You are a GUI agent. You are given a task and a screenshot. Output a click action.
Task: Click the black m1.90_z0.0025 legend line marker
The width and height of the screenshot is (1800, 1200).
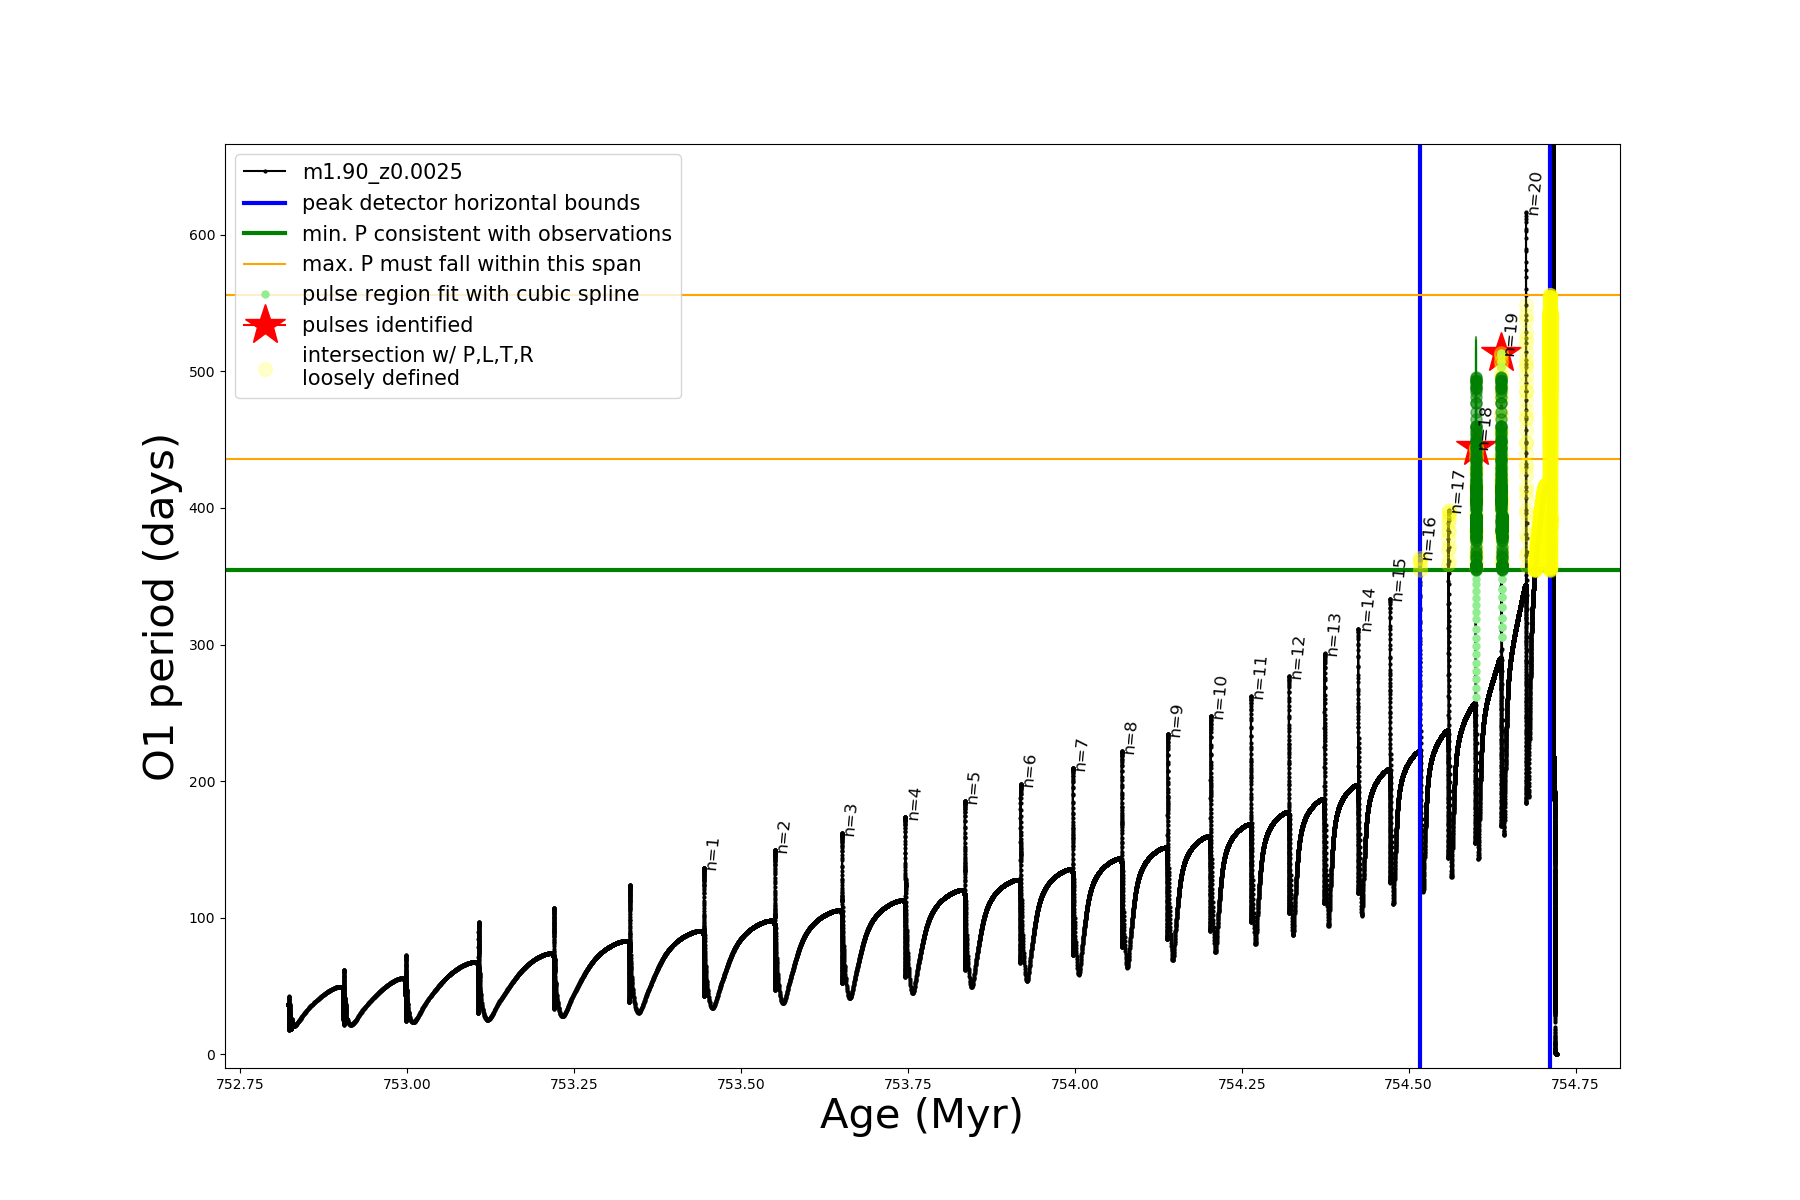[x=265, y=172]
